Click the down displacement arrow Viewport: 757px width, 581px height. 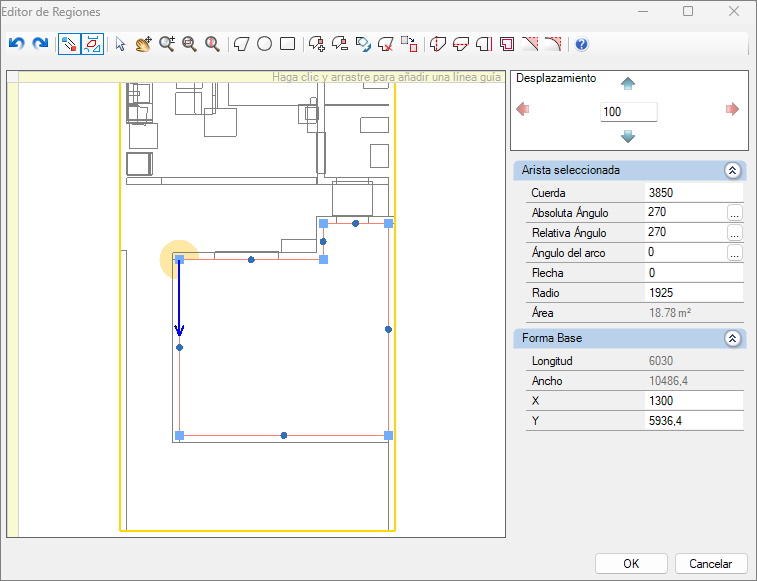pyautogui.click(x=628, y=137)
